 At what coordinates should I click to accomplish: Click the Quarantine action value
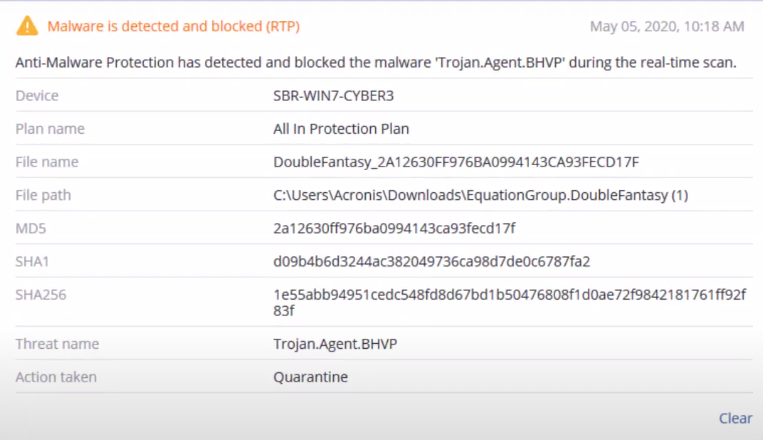(310, 377)
